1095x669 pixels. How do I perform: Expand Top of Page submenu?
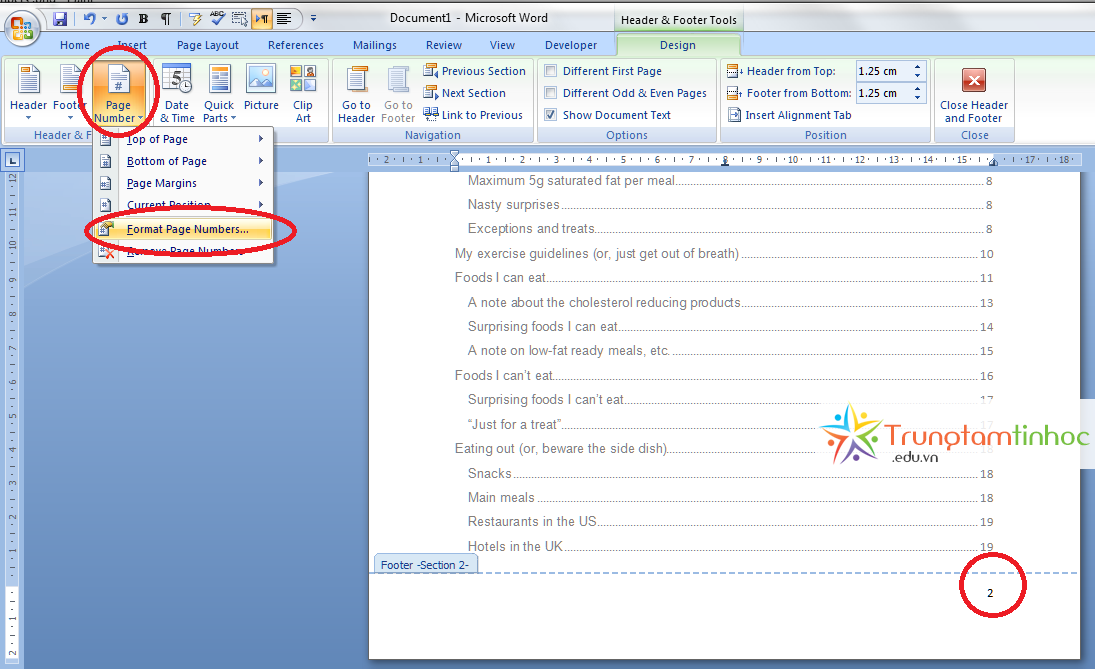point(182,139)
